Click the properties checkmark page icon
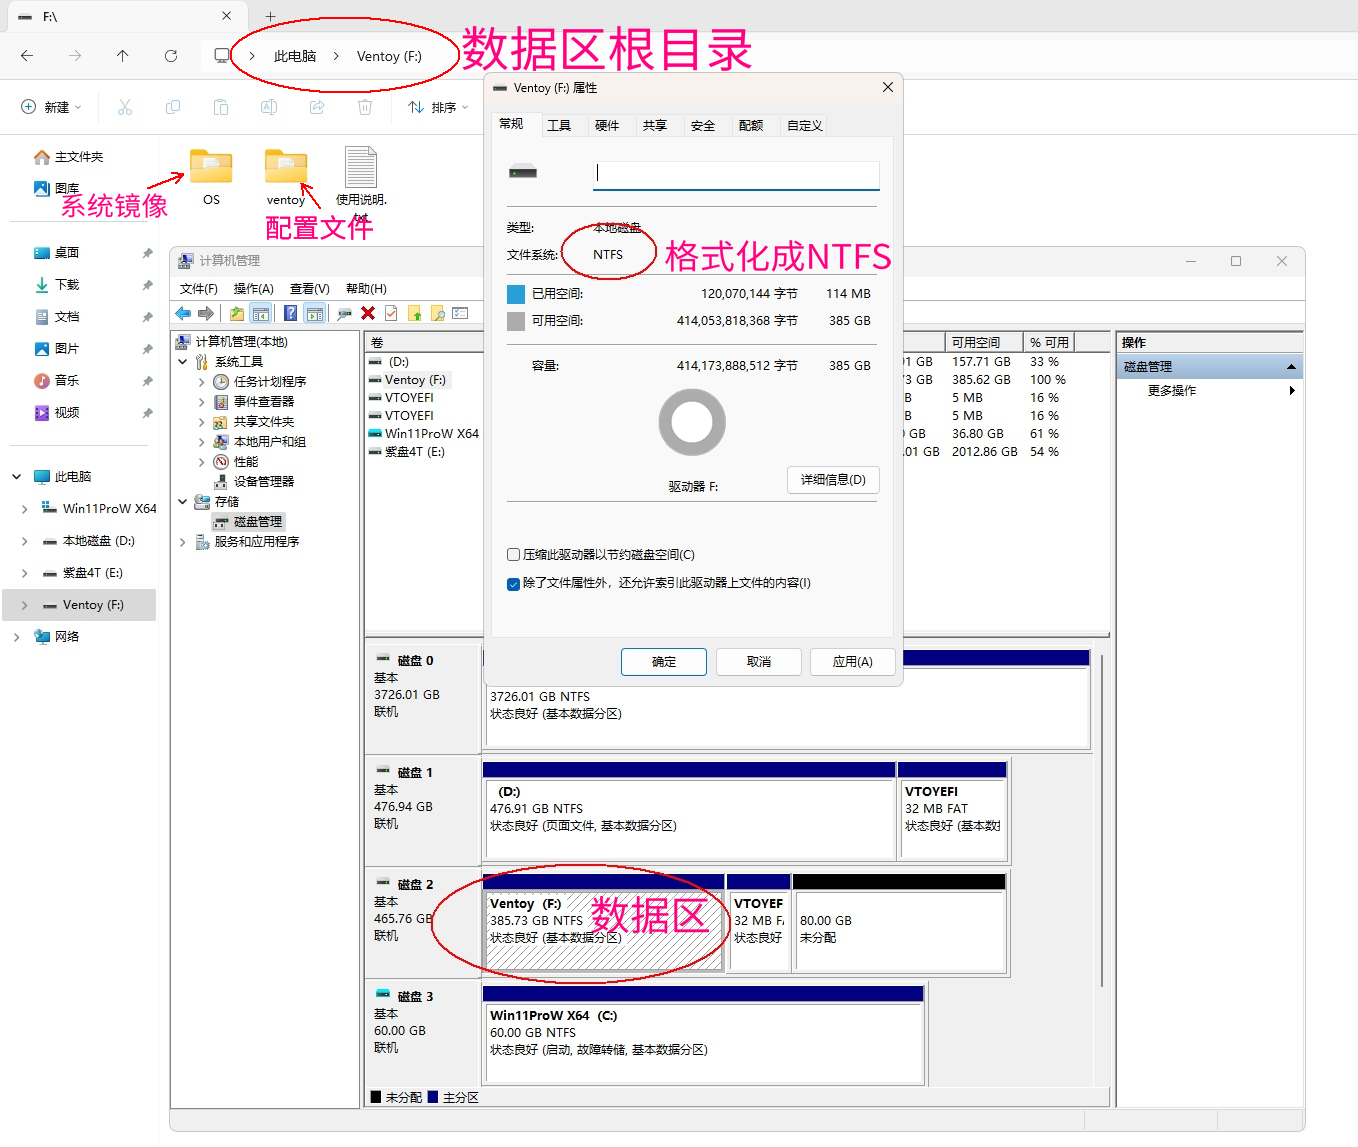Image resolution: width=1358 pixels, height=1147 pixels. [391, 314]
